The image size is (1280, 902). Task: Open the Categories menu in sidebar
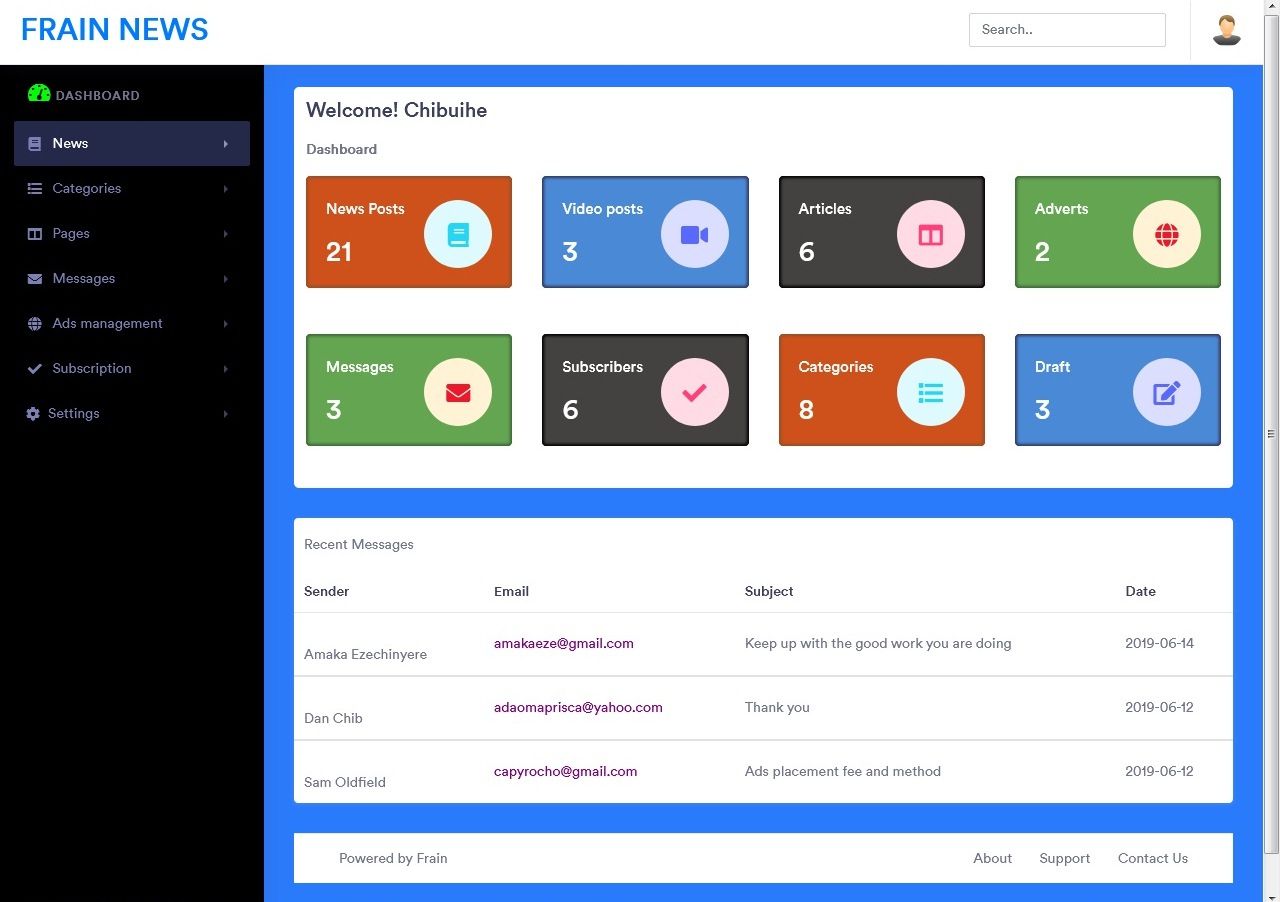tap(132, 188)
